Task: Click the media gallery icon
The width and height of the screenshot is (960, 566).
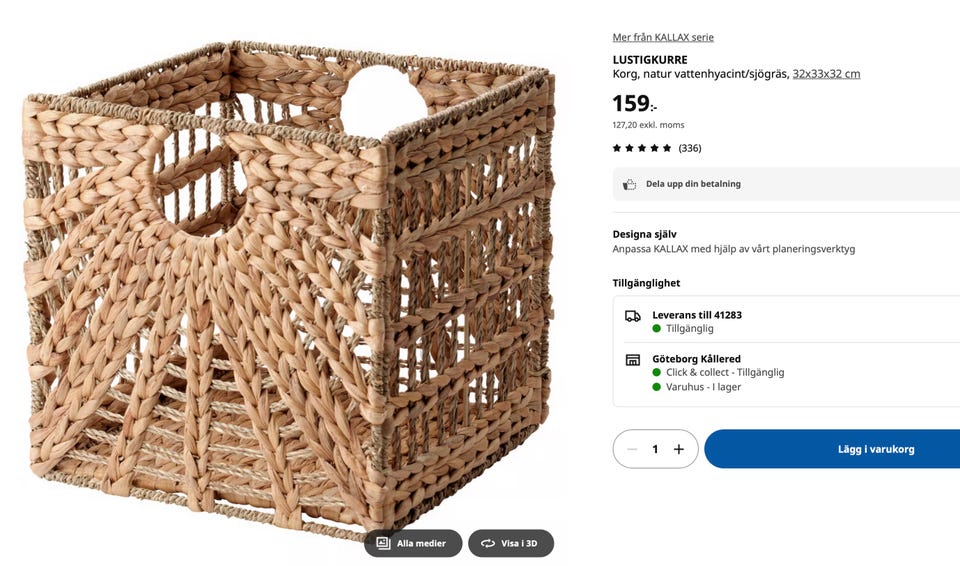Action: click(x=384, y=543)
